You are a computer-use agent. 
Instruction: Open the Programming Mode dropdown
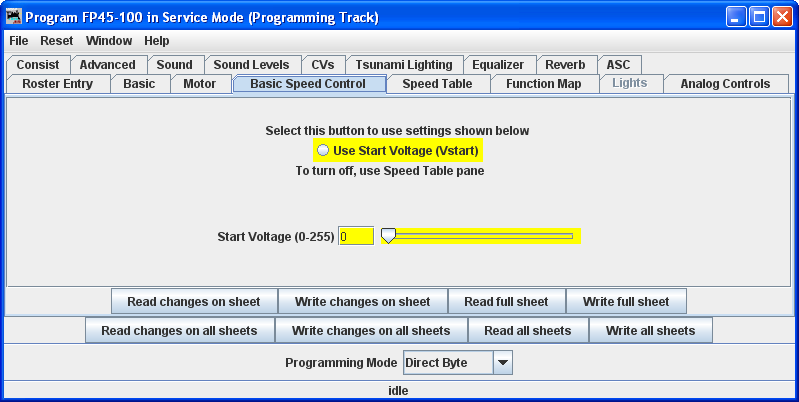tap(503, 362)
